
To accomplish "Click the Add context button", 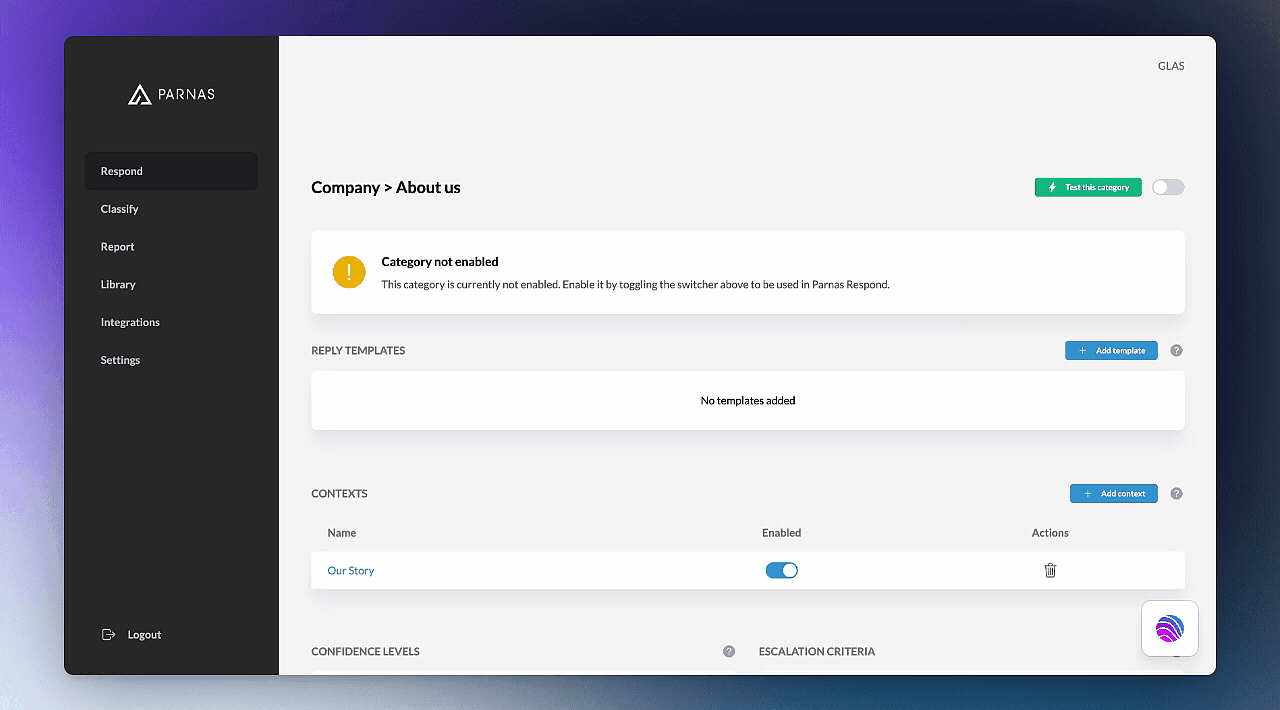I will pyautogui.click(x=1113, y=494).
